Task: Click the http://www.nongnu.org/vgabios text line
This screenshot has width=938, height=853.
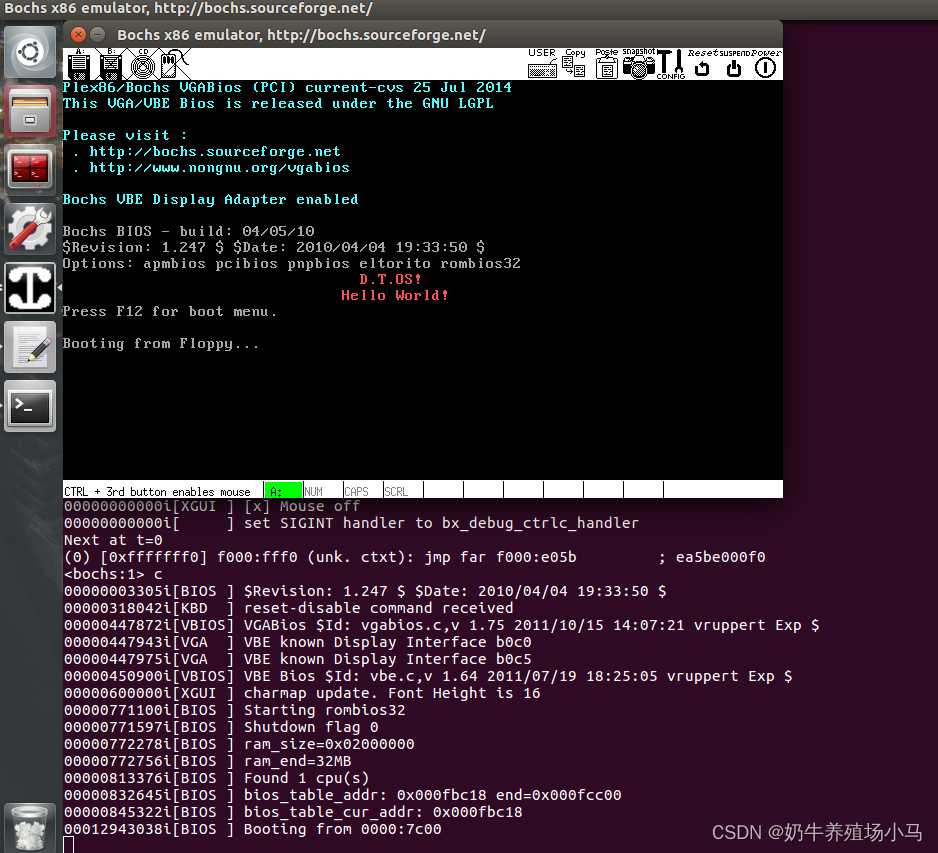Action: (x=220, y=167)
